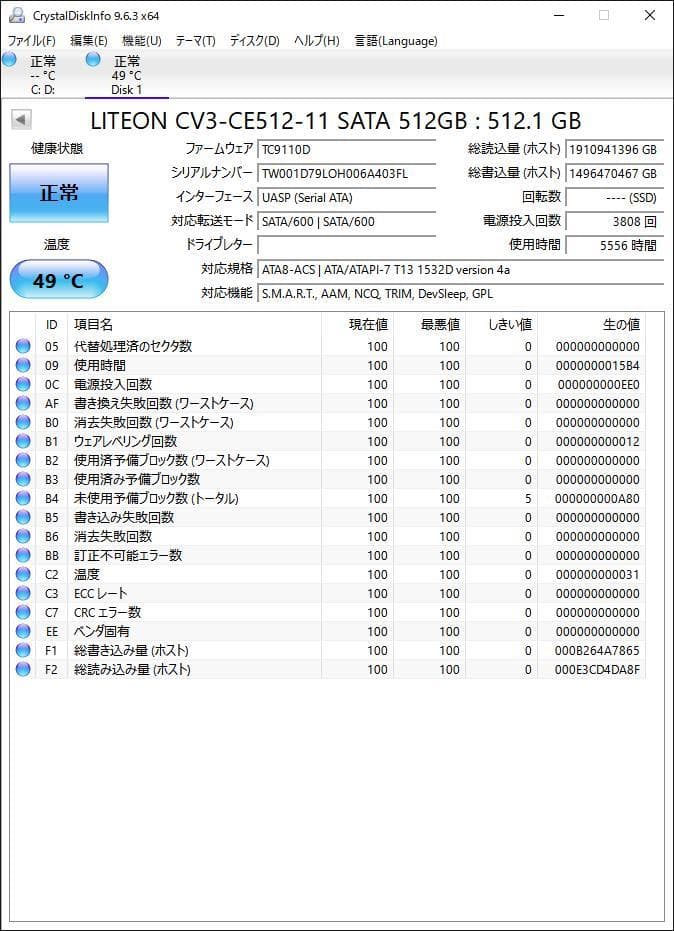Click the 総読込量 value 1910941396 GB

click(x=614, y=150)
